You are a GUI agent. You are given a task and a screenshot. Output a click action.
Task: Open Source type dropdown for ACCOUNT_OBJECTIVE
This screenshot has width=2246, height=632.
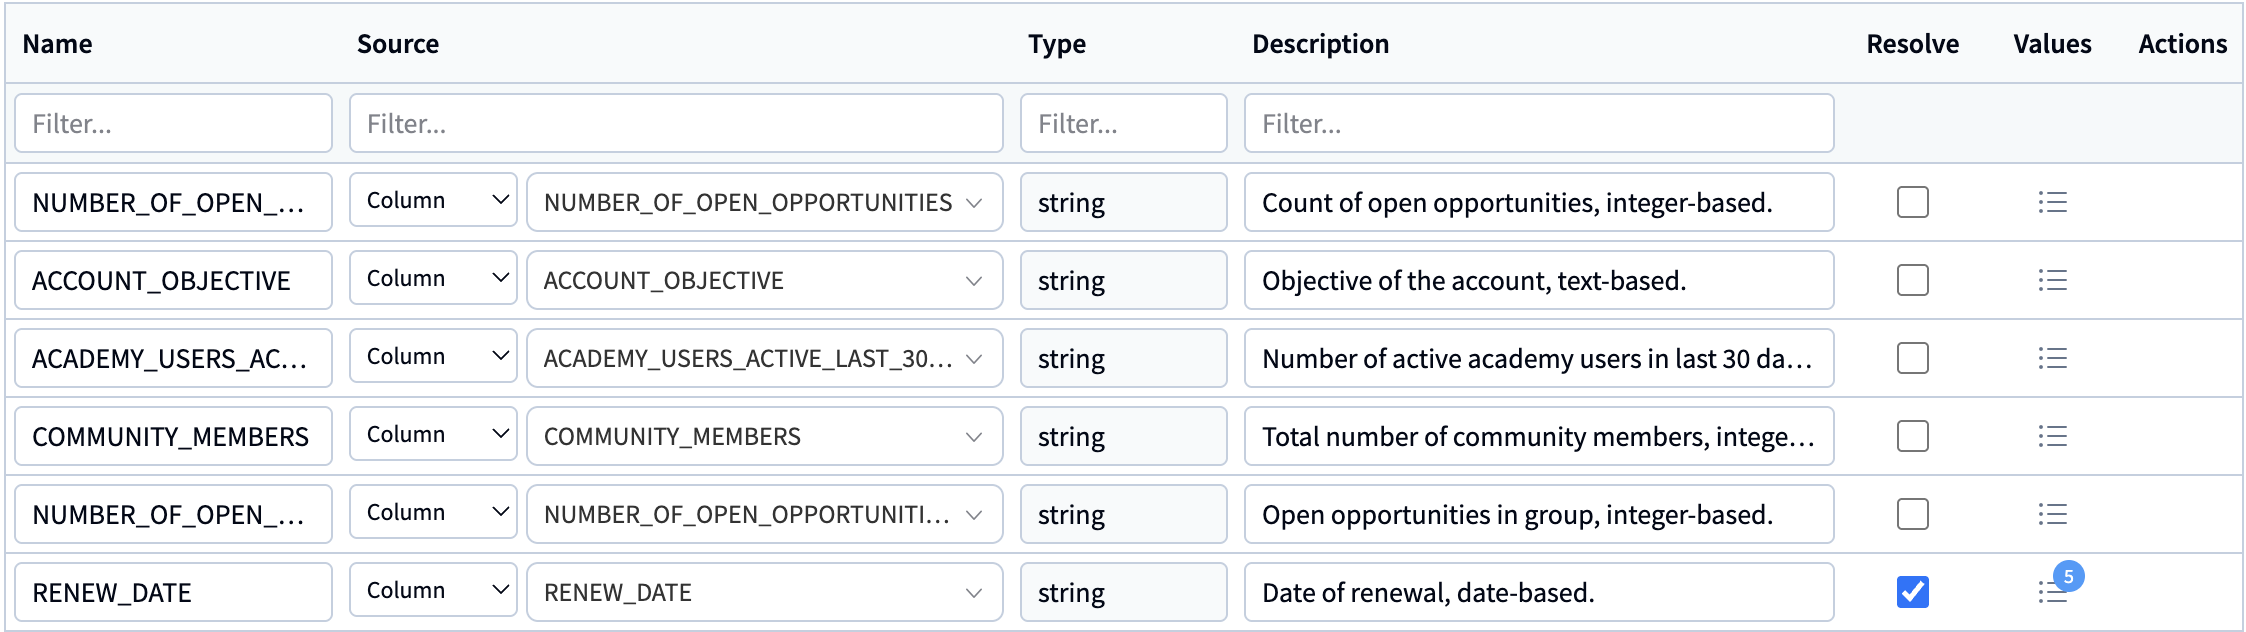tap(433, 279)
